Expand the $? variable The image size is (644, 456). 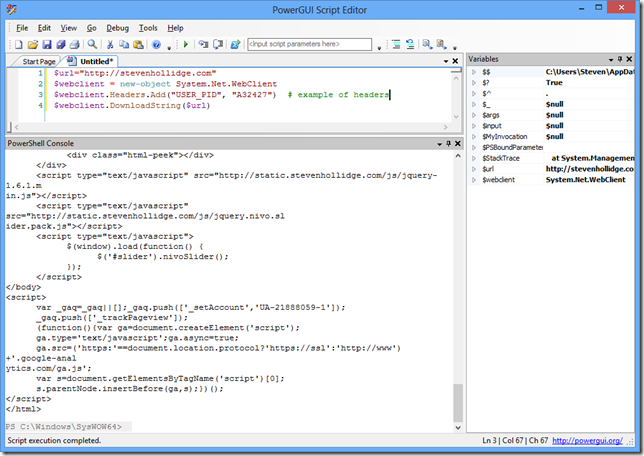tap(474, 83)
